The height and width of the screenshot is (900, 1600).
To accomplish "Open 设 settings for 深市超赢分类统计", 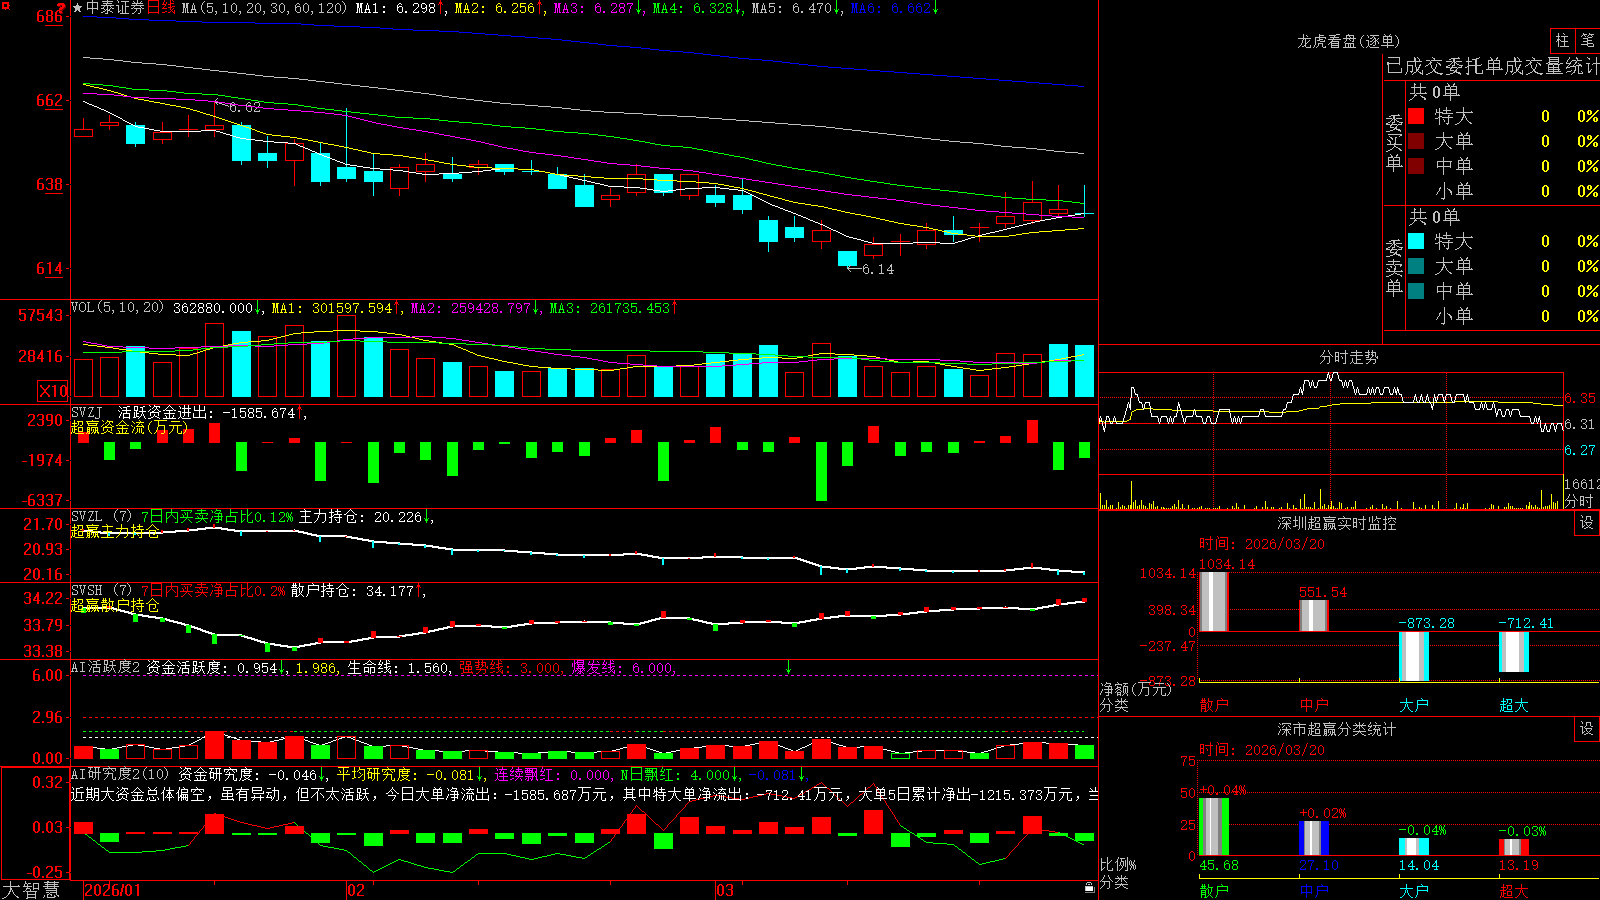I will pos(1587,729).
